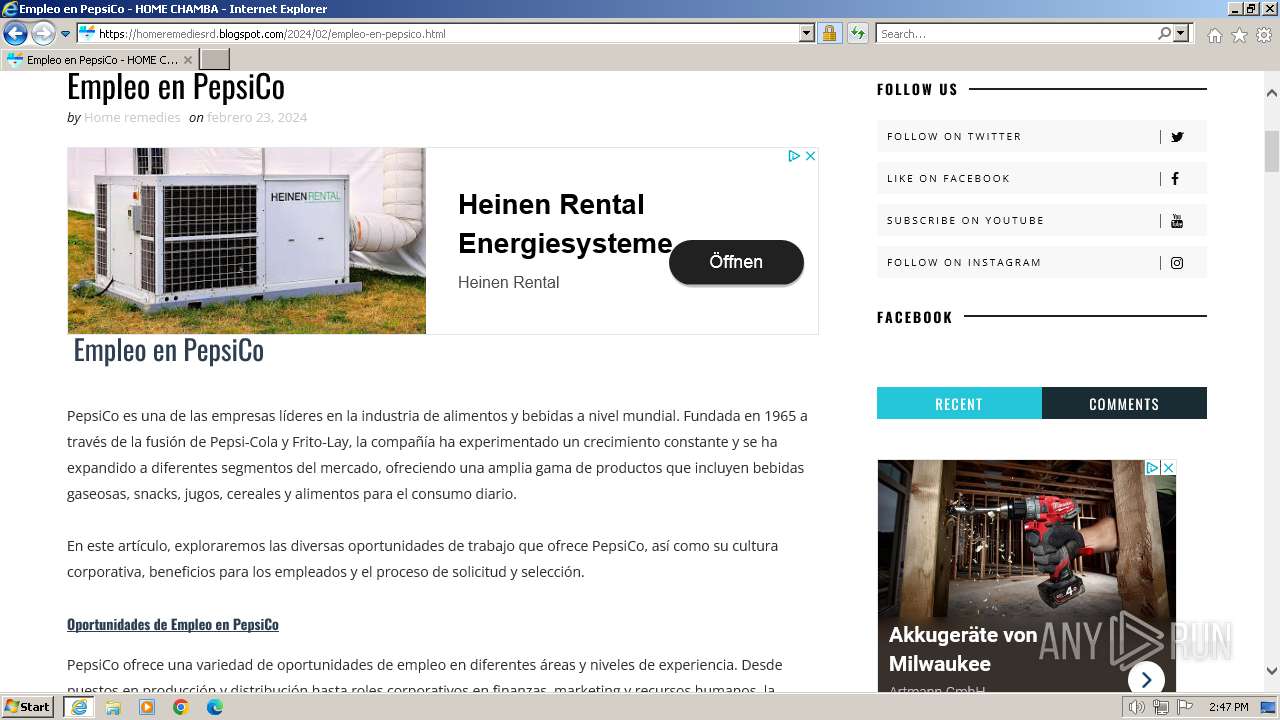
Task: Open File Explorer taskbar folder icon
Action: click(x=113, y=707)
